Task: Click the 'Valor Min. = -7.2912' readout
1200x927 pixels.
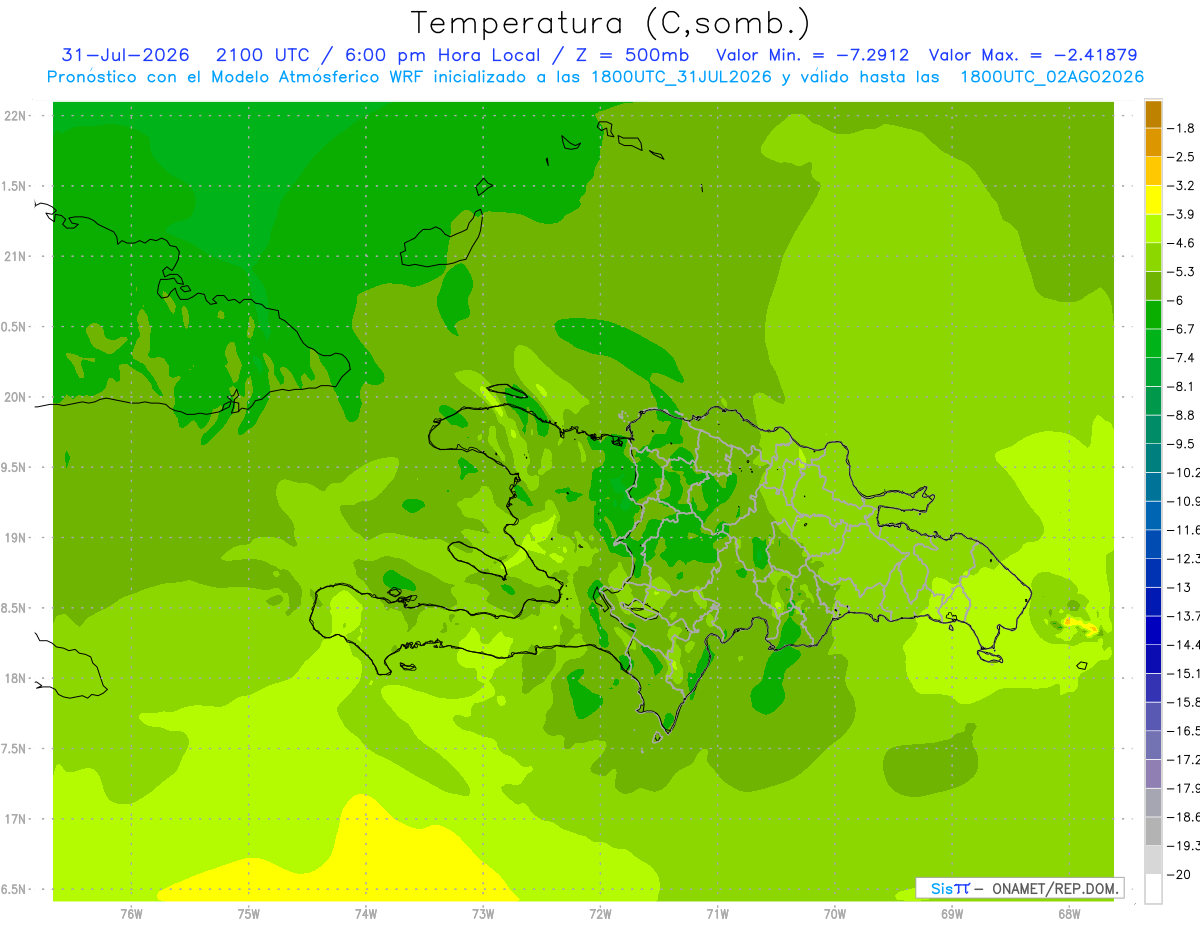Action: tap(812, 55)
